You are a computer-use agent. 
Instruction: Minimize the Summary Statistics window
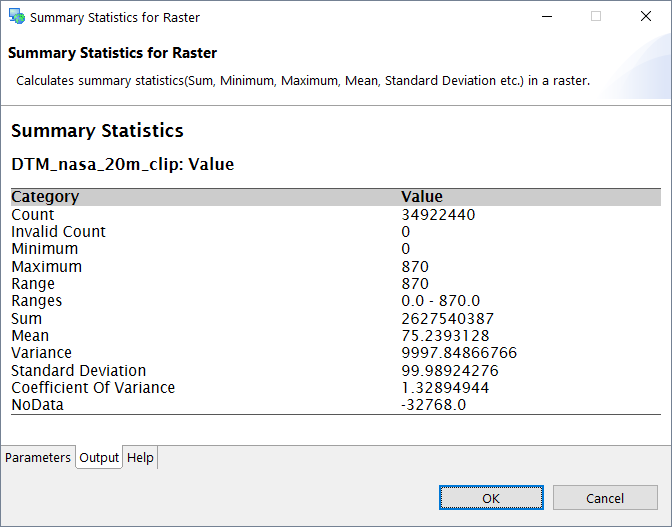tap(549, 17)
